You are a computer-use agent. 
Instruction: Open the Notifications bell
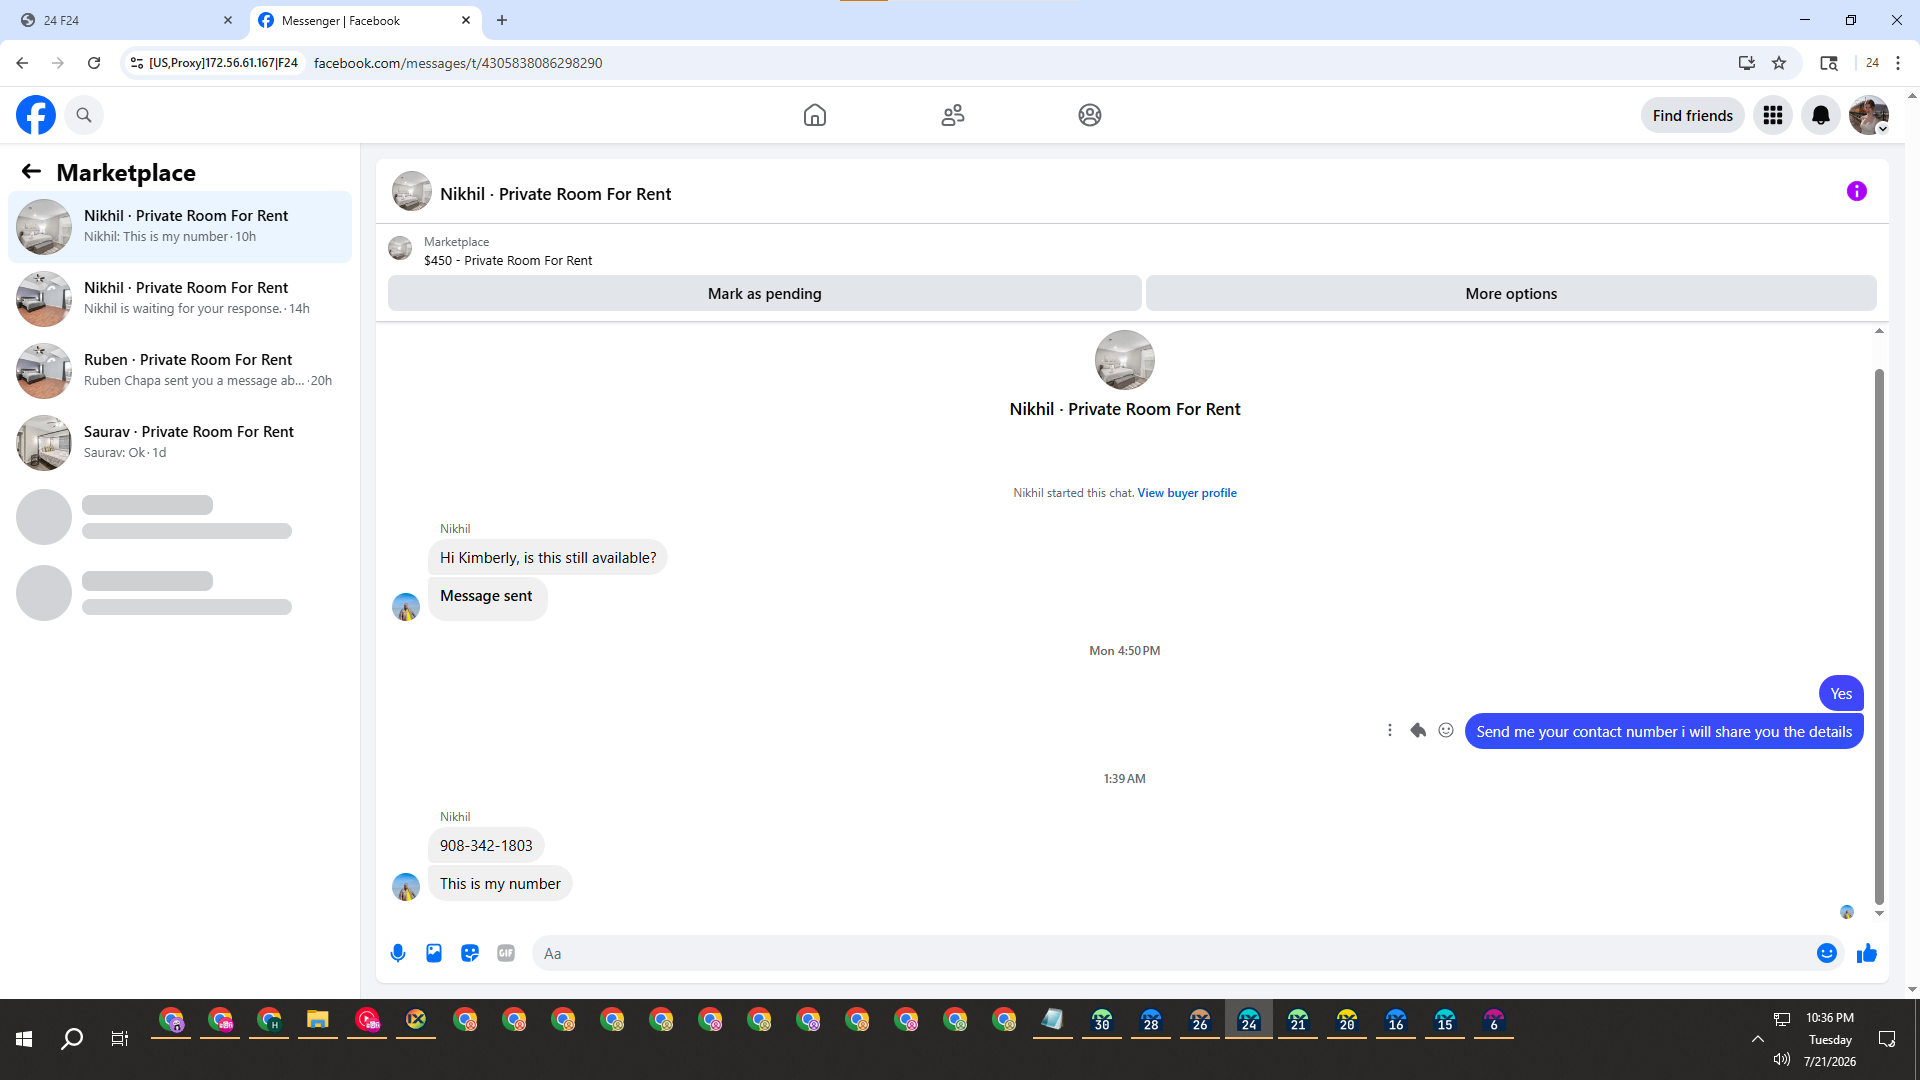point(1821,115)
